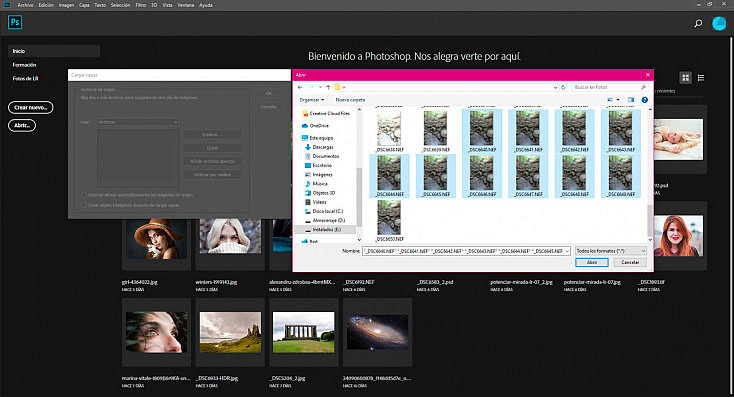
Task: Expand the Organizar dropdown
Action: 312,100
